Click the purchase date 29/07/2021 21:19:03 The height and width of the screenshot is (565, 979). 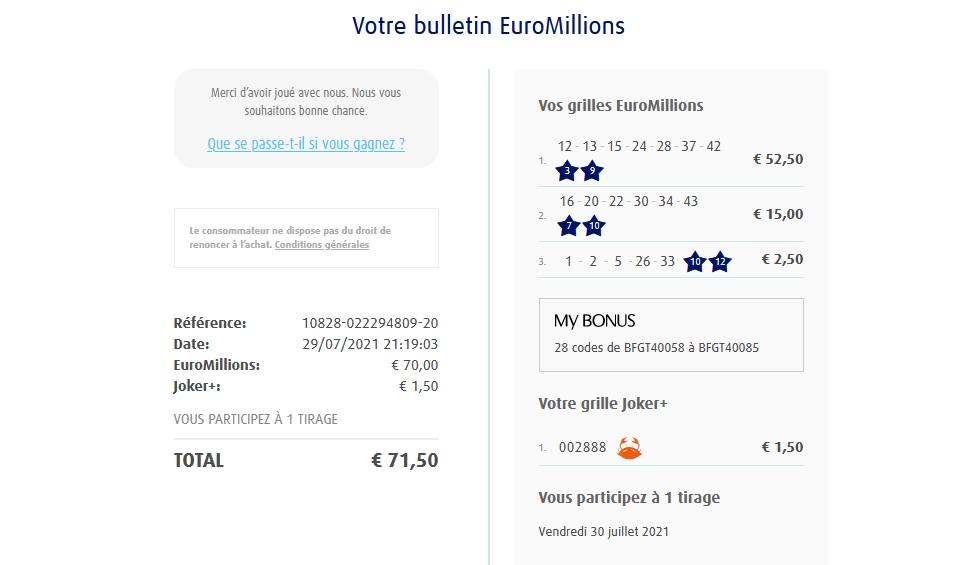point(370,344)
